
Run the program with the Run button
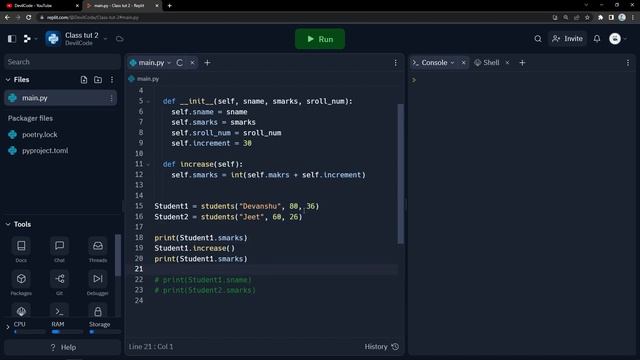tap(320, 39)
